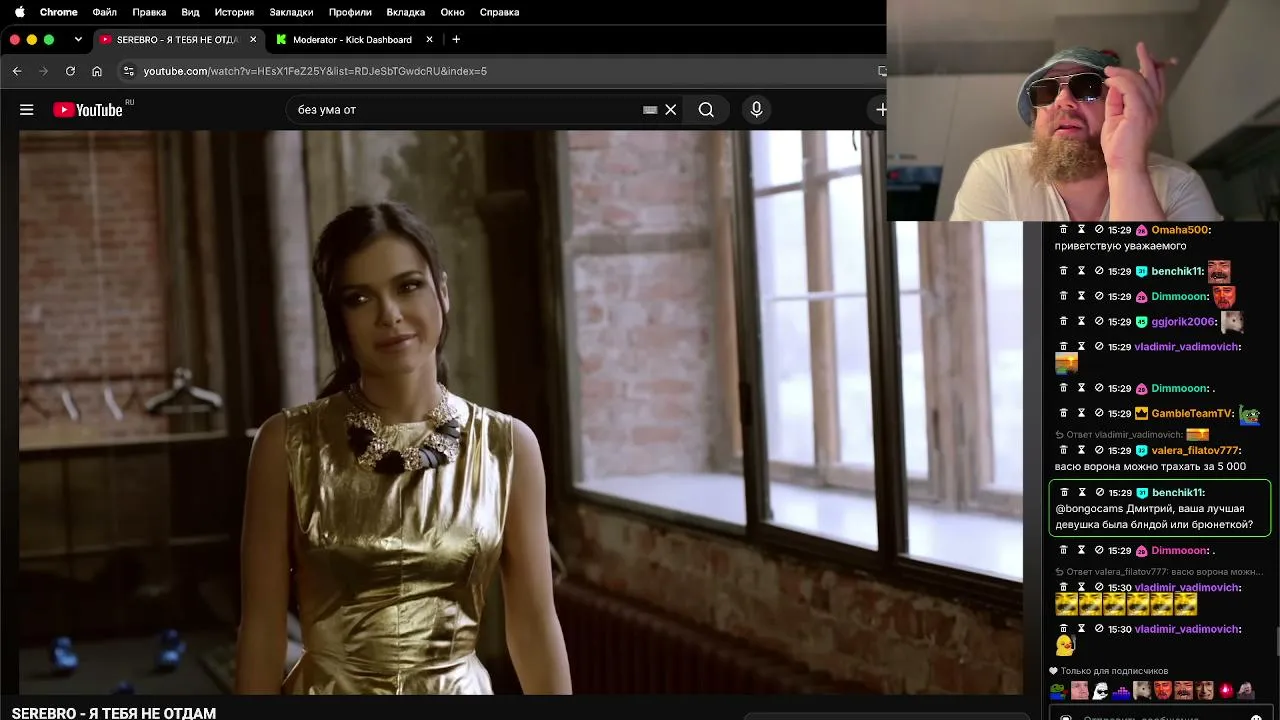This screenshot has width=1280, height=720.
Task: Open GambleTeamTV's user profile
Action: click(1192, 413)
